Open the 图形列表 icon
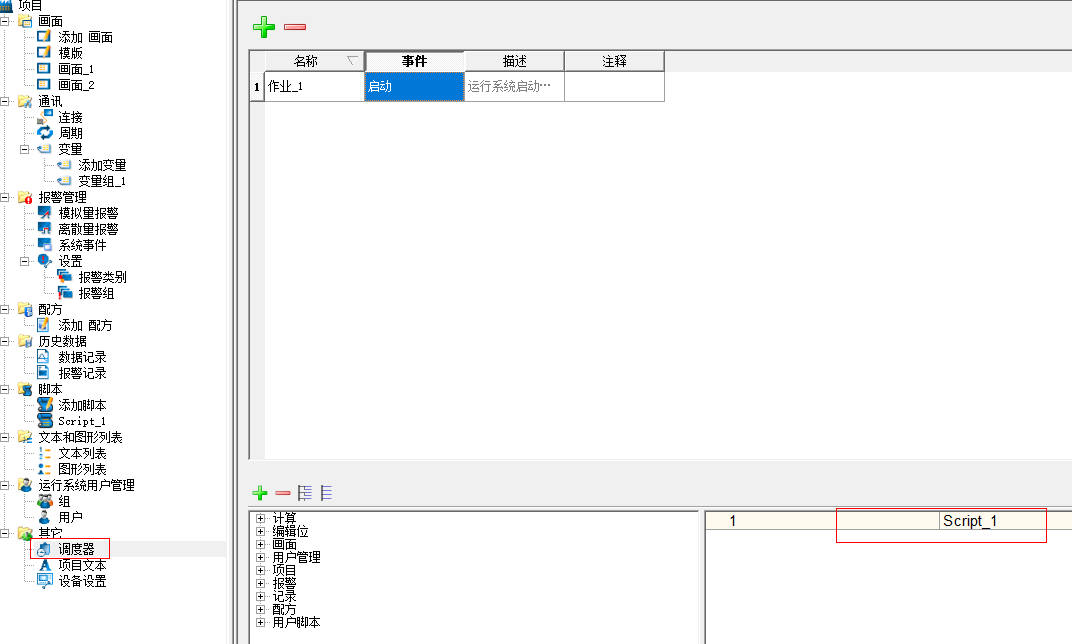This screenshot has height=644, width=1072. click(x=44, y=468)
